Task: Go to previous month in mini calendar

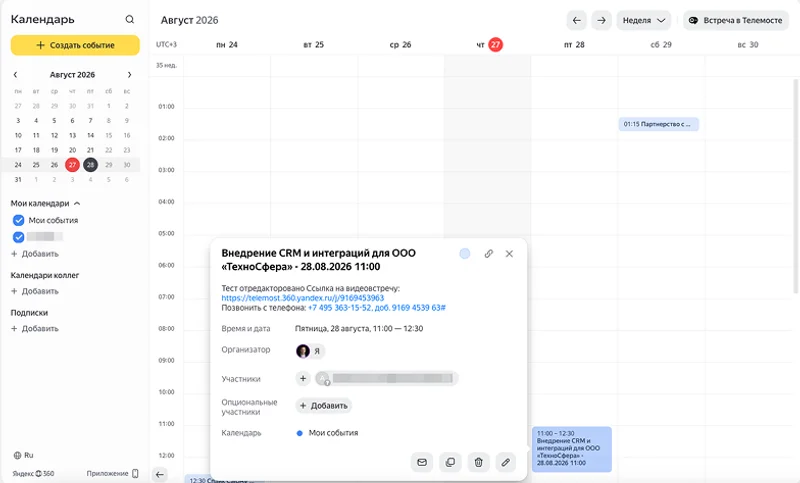Action: (15, 74)
